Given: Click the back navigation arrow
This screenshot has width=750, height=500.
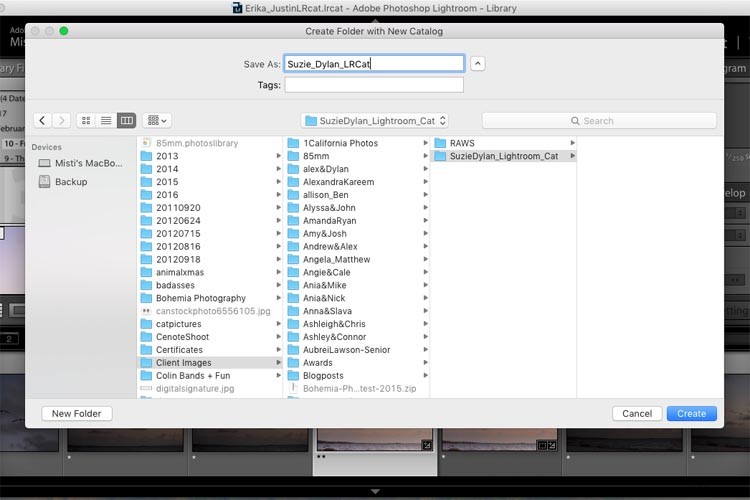Looking at the screenshot, I should 43,120.
